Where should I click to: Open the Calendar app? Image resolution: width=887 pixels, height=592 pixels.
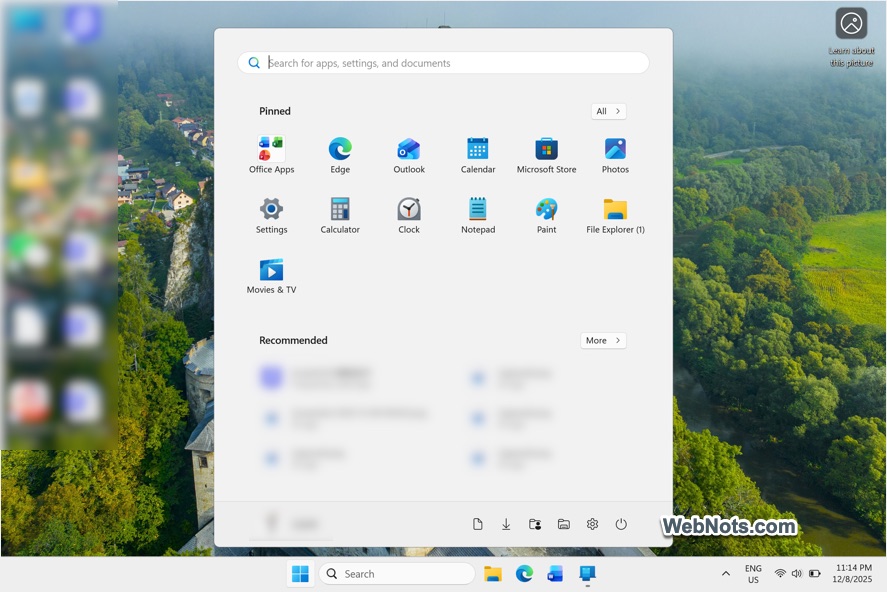pos(478,155)
